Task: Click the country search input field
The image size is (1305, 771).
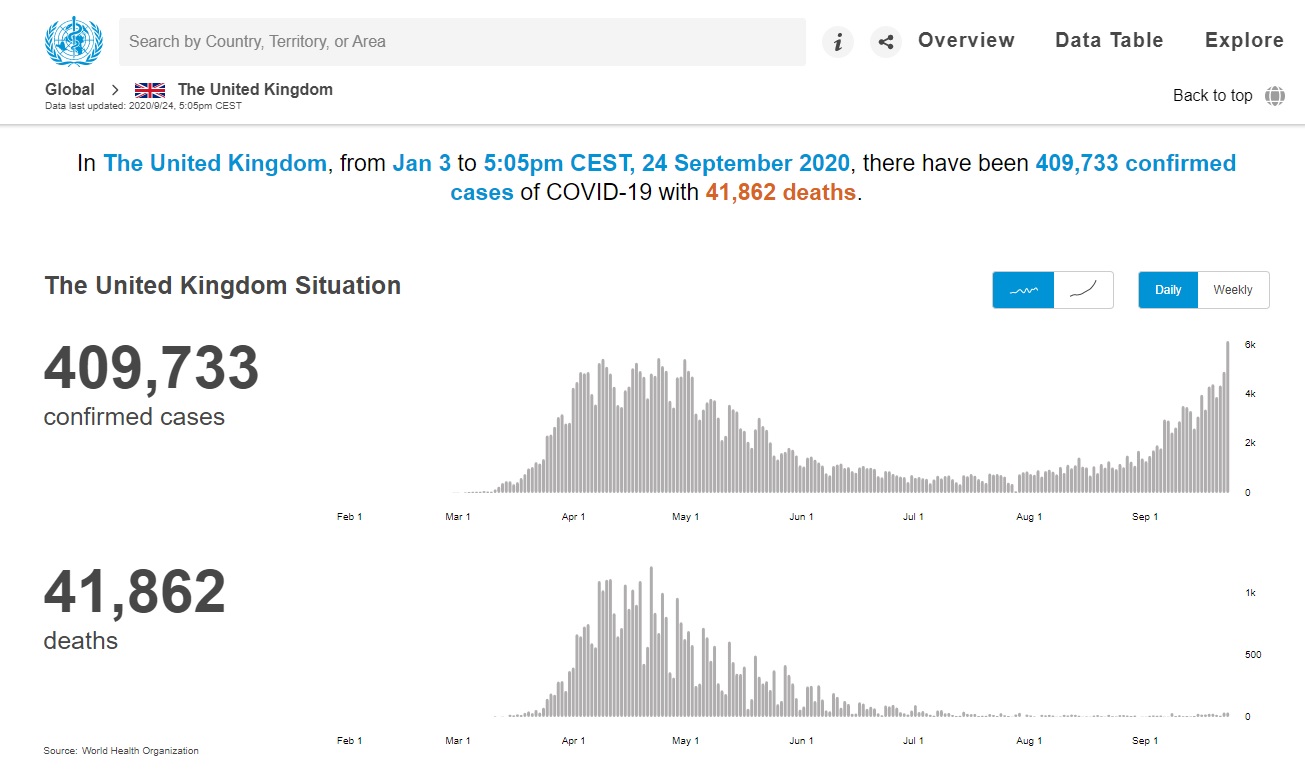Action: (462, 42)
